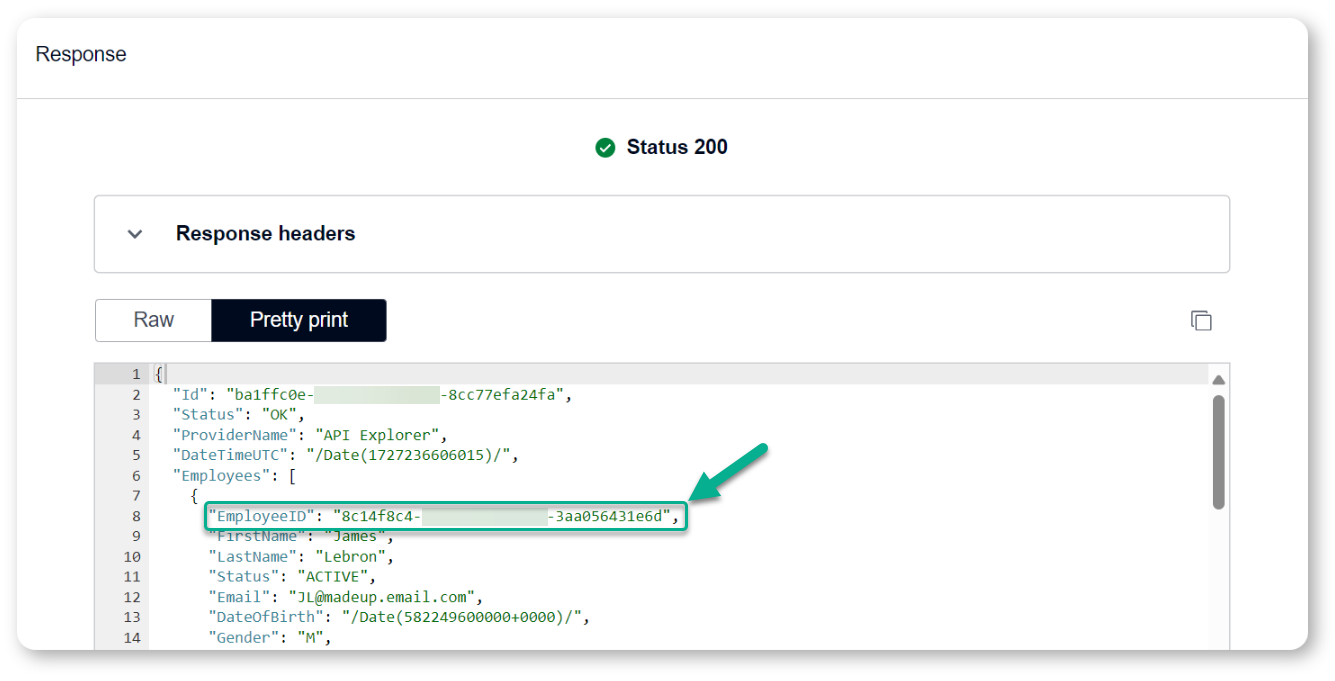The image size is (1335, 681).
Task: Switch to the Raw view tab
Action: (x=153, y=320)
